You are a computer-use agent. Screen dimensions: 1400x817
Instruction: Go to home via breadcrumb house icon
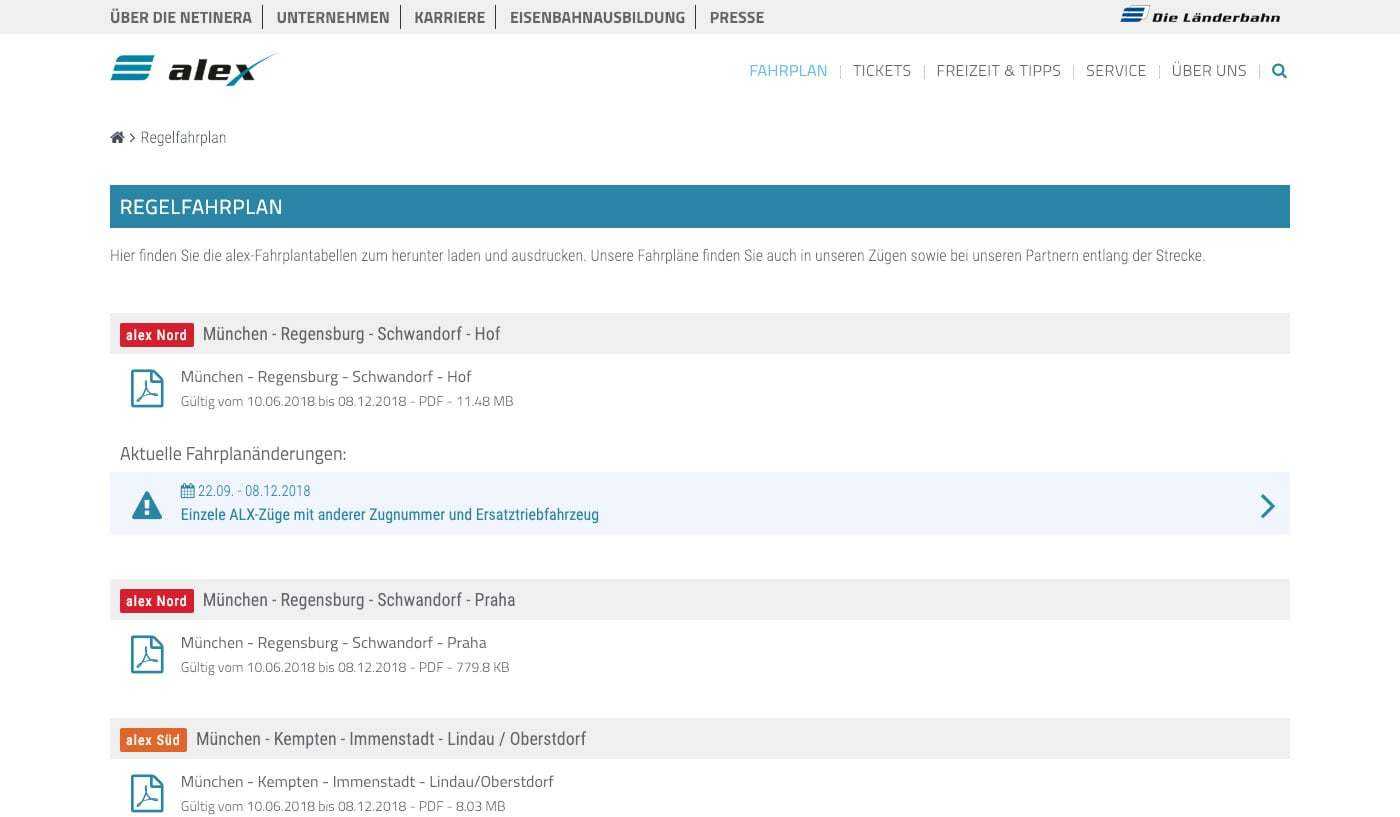pyautogui.click(x=117, y=138)
